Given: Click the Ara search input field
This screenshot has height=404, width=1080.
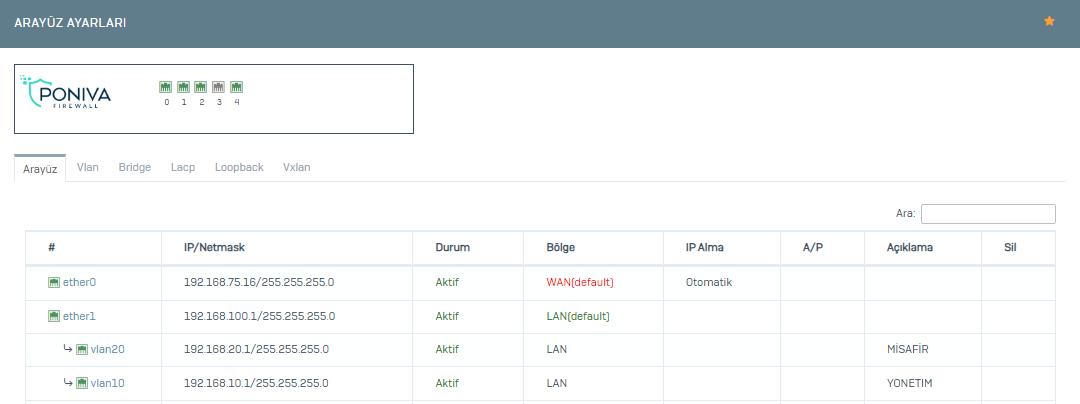Looking at the screenshot, I should (x=988, y=214).
